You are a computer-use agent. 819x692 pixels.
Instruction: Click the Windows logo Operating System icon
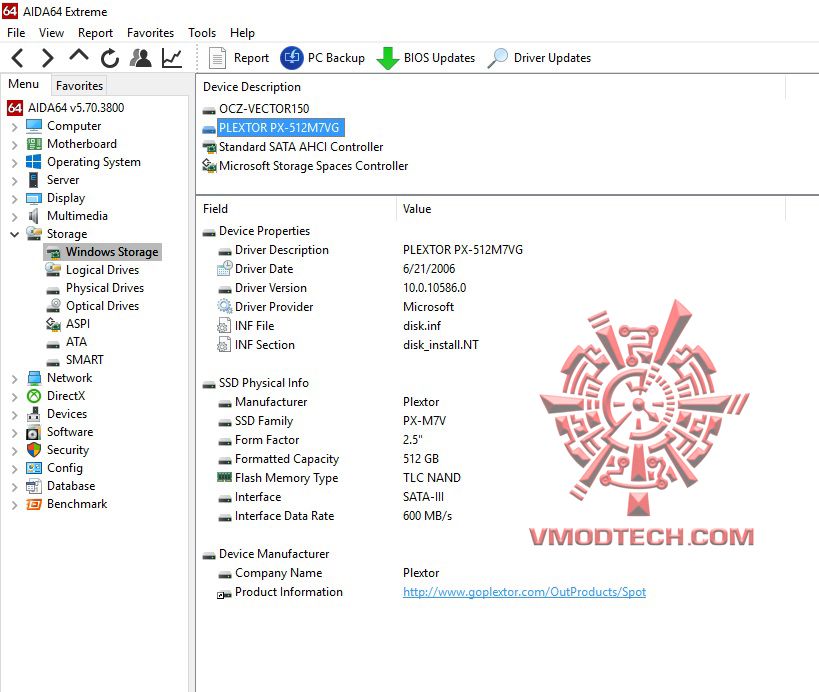click(33, 161)
